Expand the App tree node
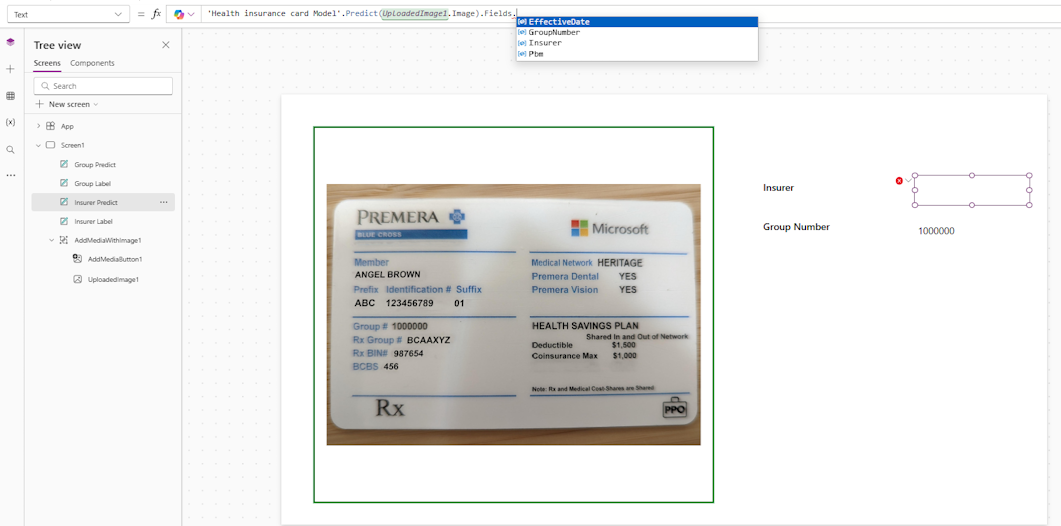1061x526 pixels. pyautogui.click(x=39, y=126)
